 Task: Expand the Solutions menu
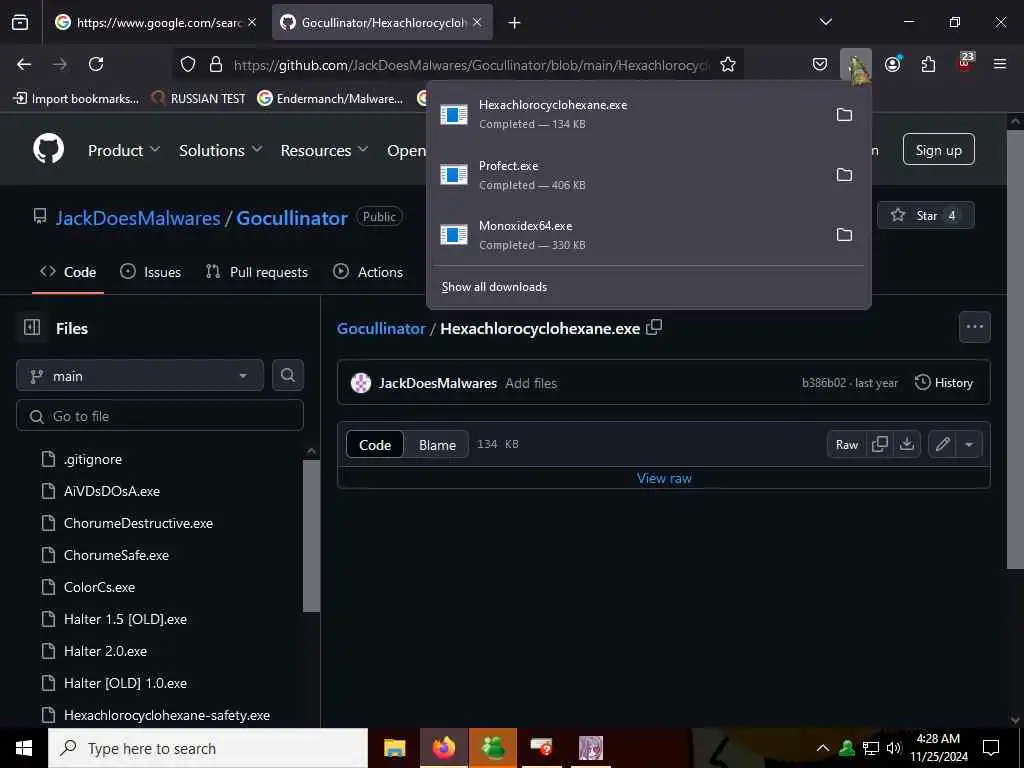(221, 150)
